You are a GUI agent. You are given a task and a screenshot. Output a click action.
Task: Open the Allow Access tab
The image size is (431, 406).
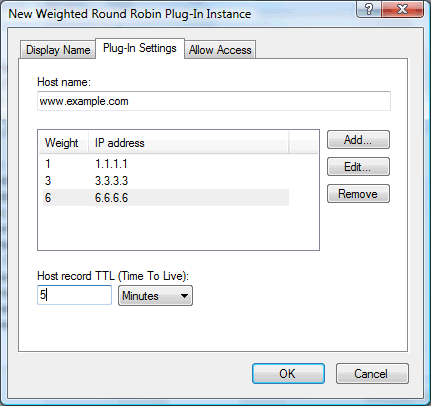point(220,50)
